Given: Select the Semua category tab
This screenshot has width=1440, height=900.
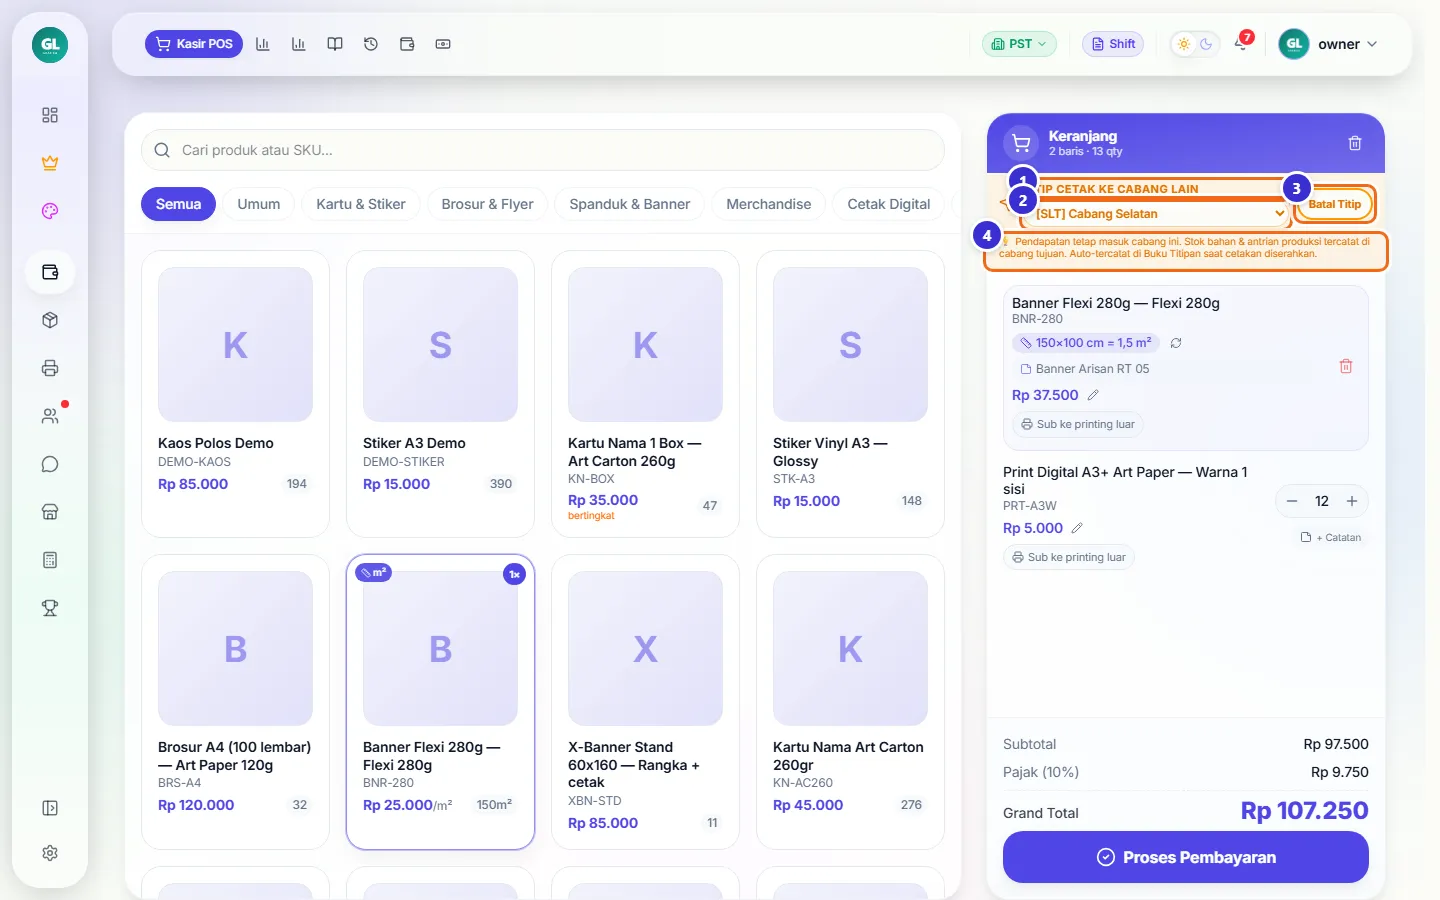Looking at the screenshot, I should [x=178, y=204].
